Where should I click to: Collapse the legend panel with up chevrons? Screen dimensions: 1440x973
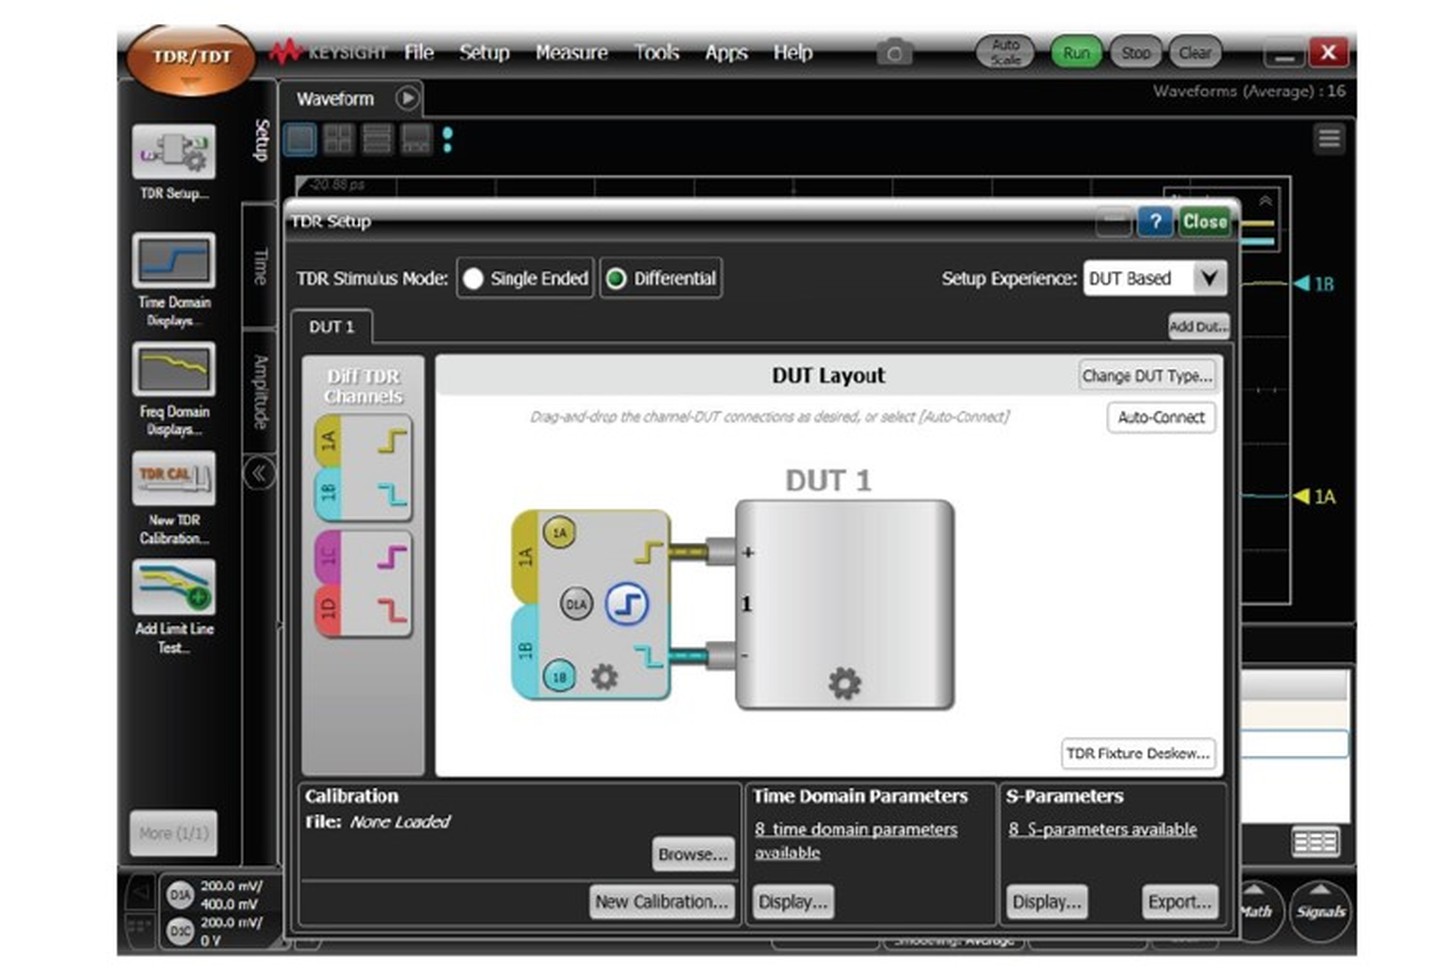tap(1265, 201)
